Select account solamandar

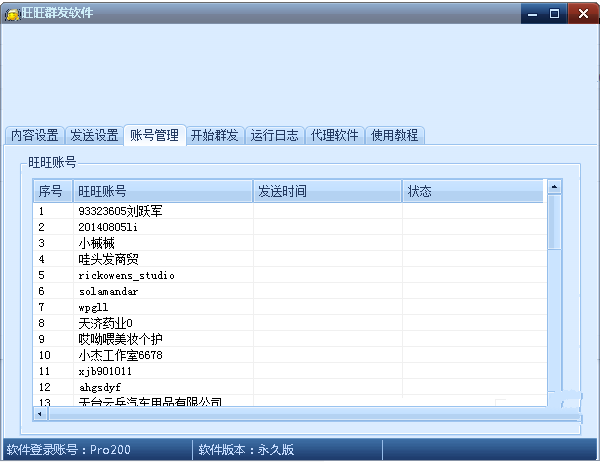108,292
